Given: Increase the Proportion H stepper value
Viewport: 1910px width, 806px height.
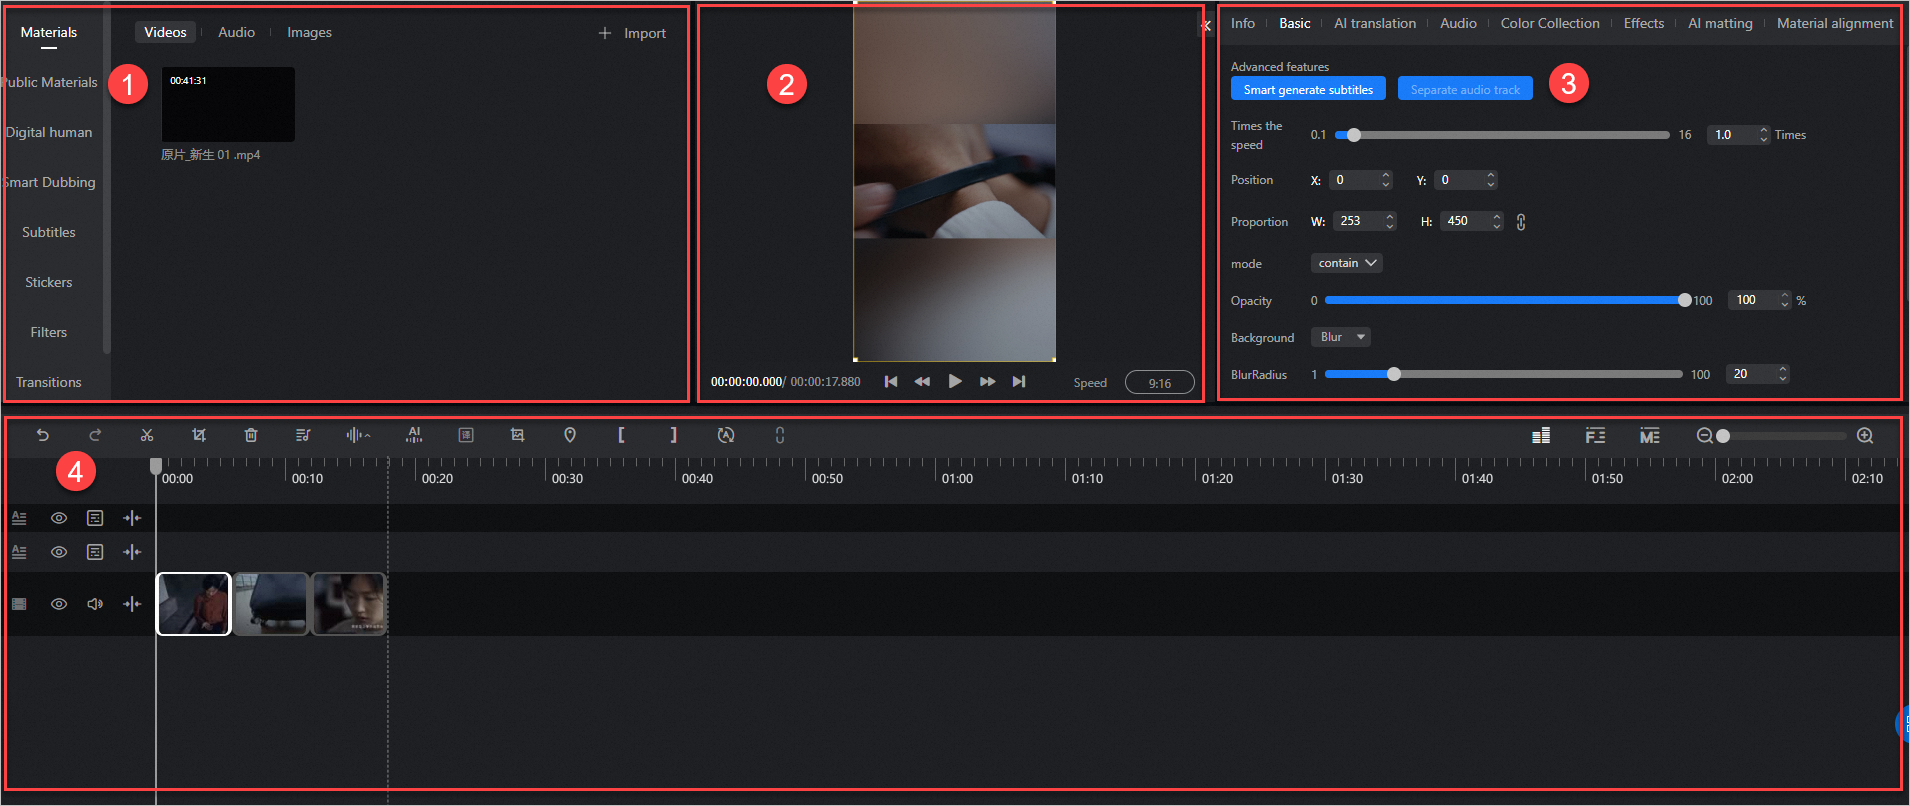Looking at the screenshot, I should pyautogui.click(x=1497, y=216).
